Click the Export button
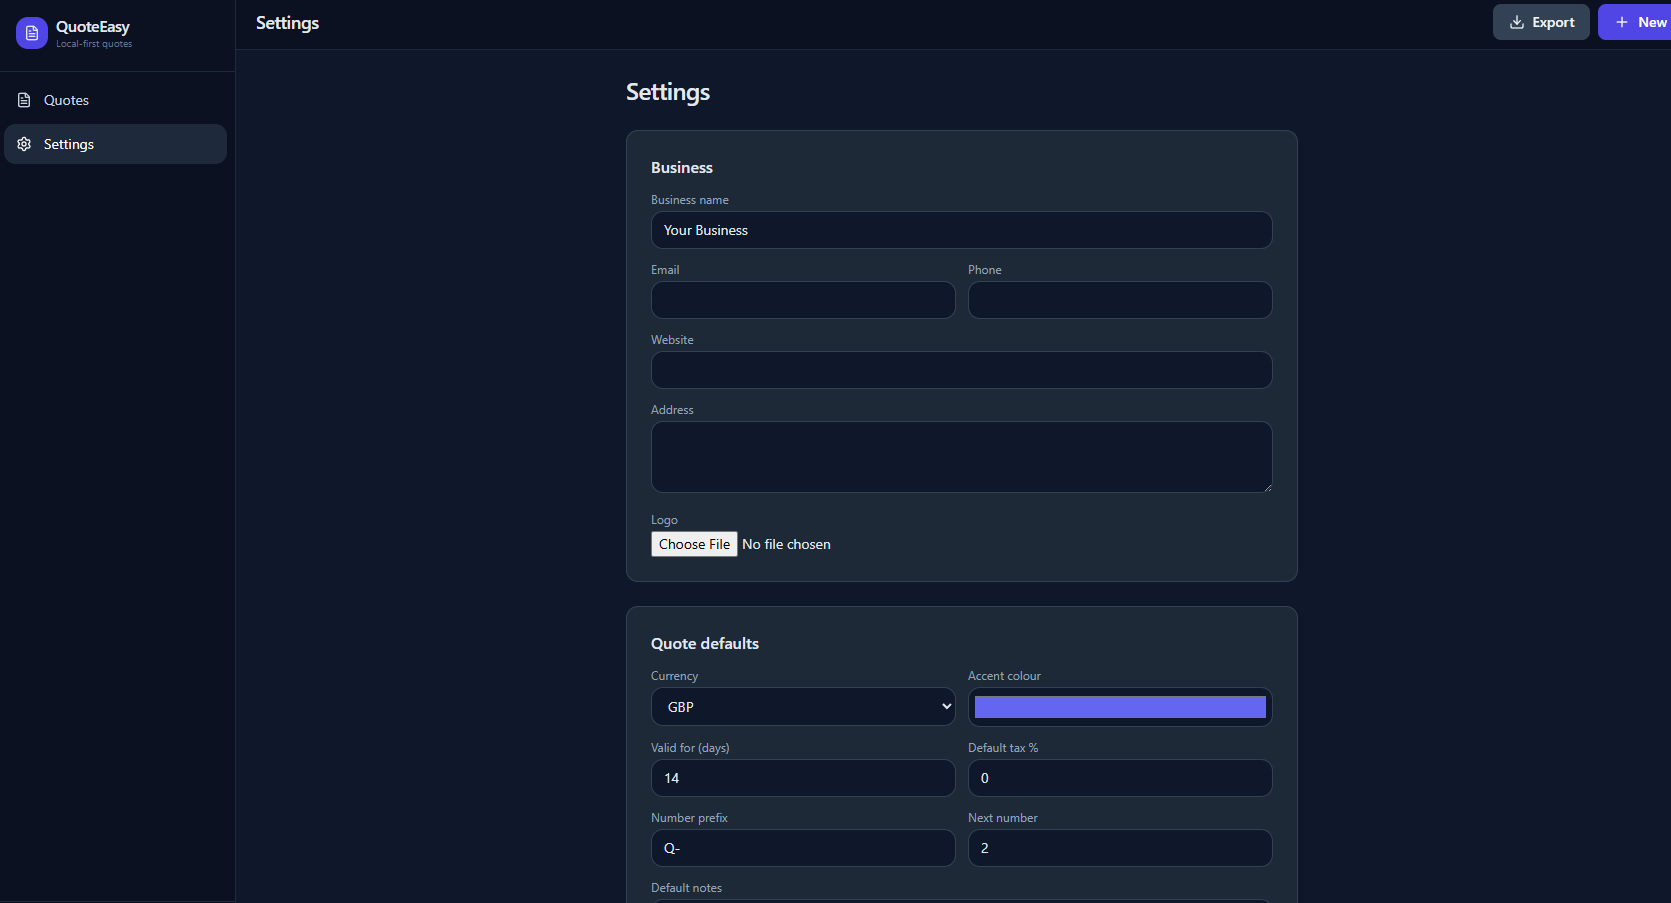 tap(1541, 22)
